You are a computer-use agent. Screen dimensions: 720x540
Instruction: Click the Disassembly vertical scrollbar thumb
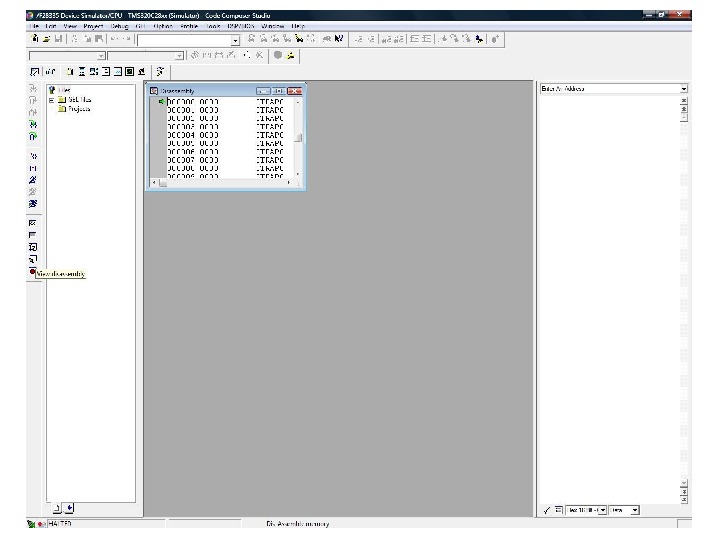[298, 137]
